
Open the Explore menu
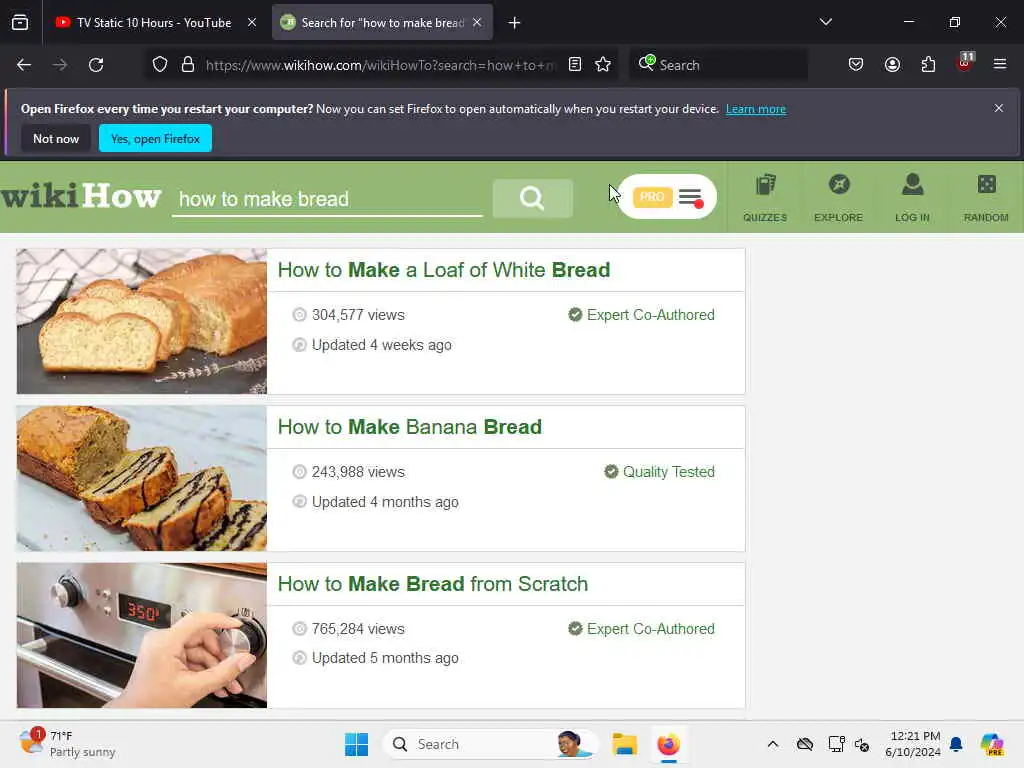click(839, 198)
